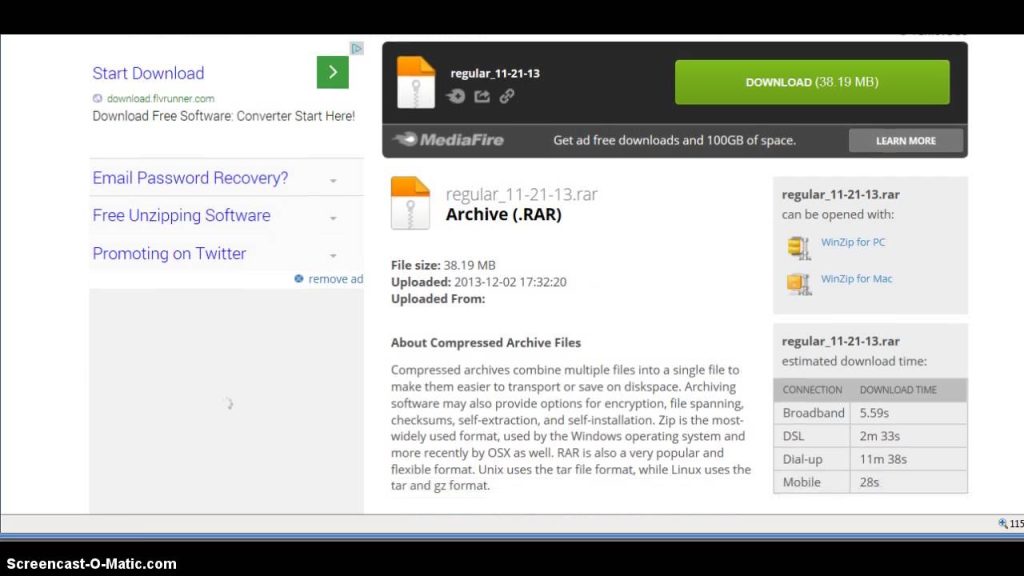This screenshot has height=576, width=1024.
Task: Open the share options icon
Action: 483,96
